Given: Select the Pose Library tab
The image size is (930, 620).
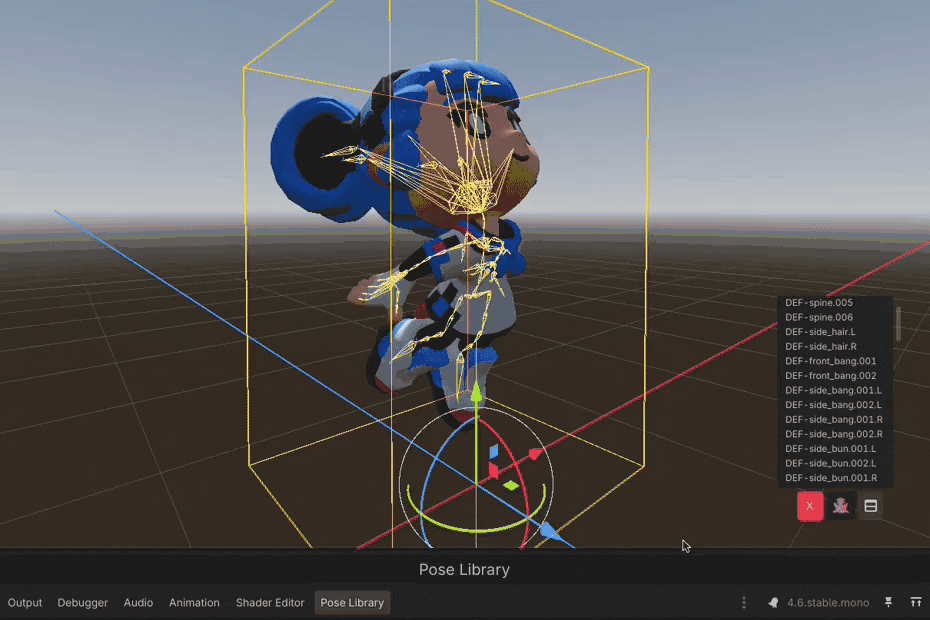Looking at the screenshot, I should pyautogui.click(x=352, y=603).
